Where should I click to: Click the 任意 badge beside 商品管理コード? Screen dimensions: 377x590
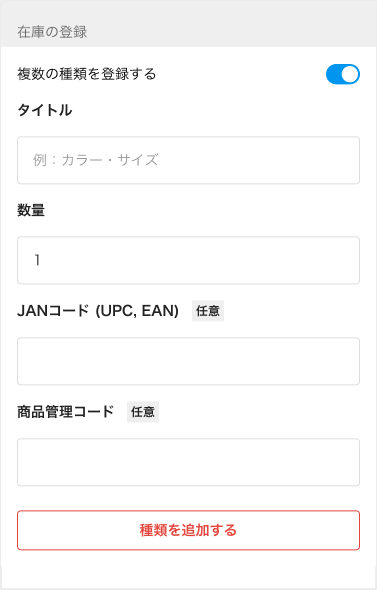[x=143, y=412]
